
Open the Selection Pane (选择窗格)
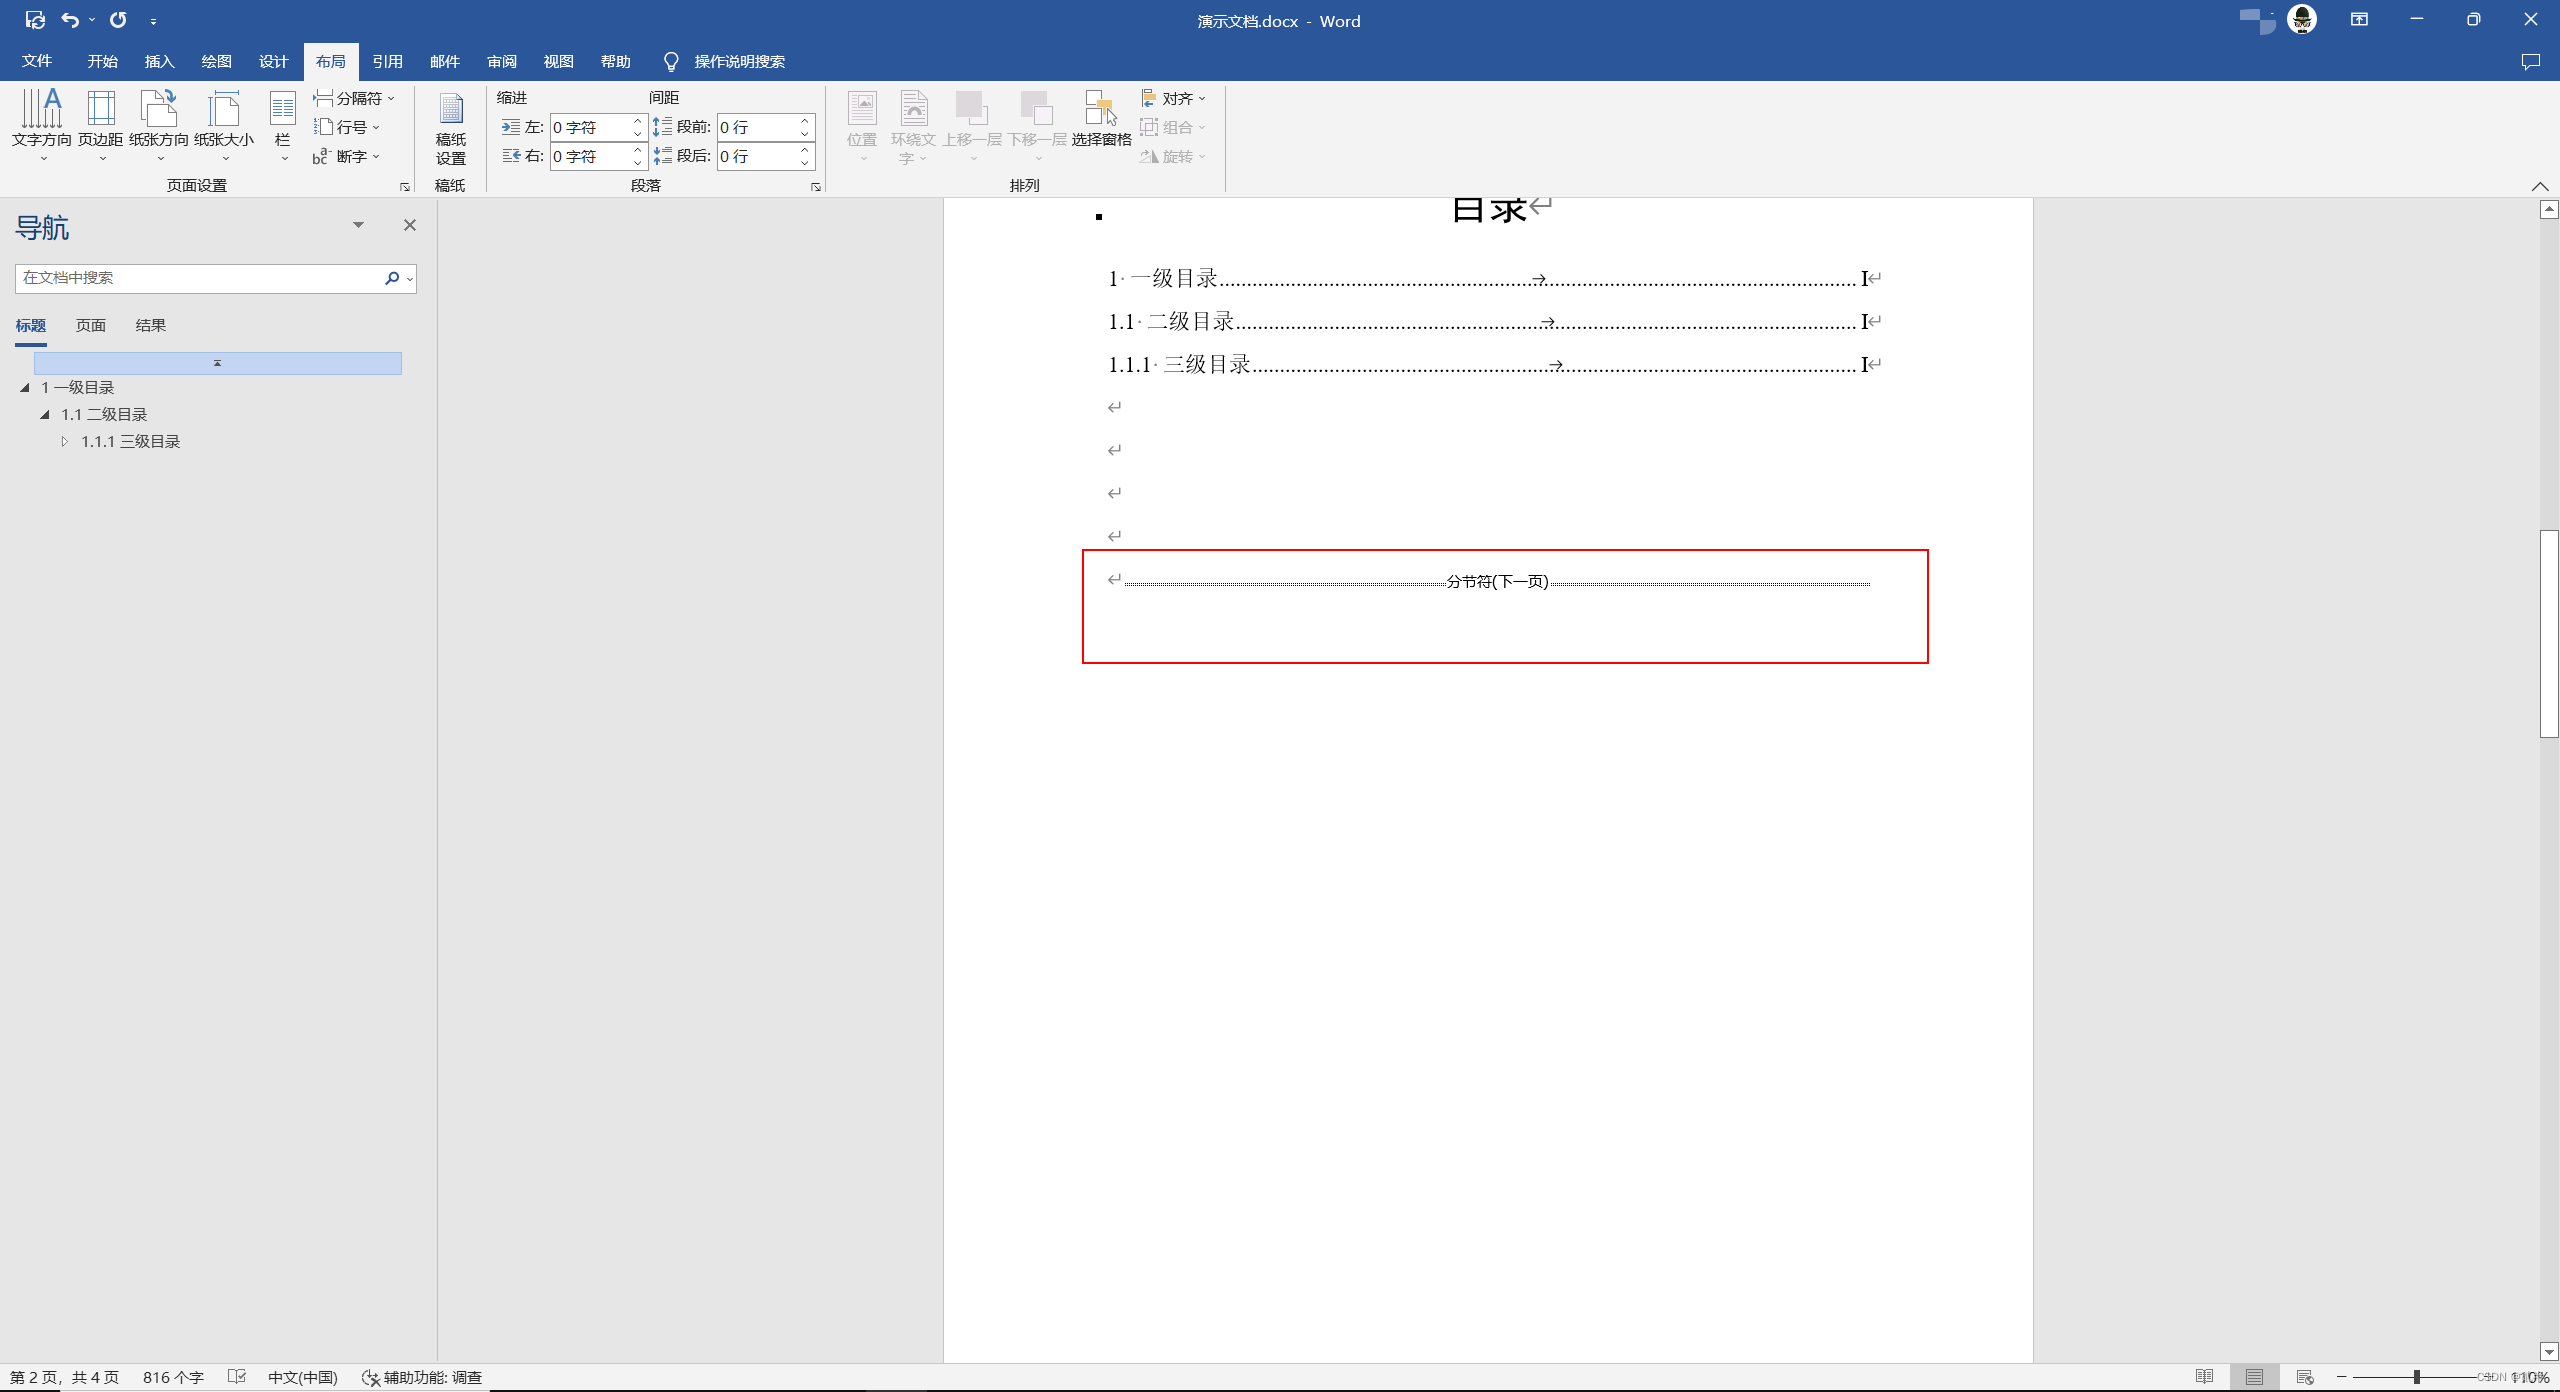(1101, 120)
